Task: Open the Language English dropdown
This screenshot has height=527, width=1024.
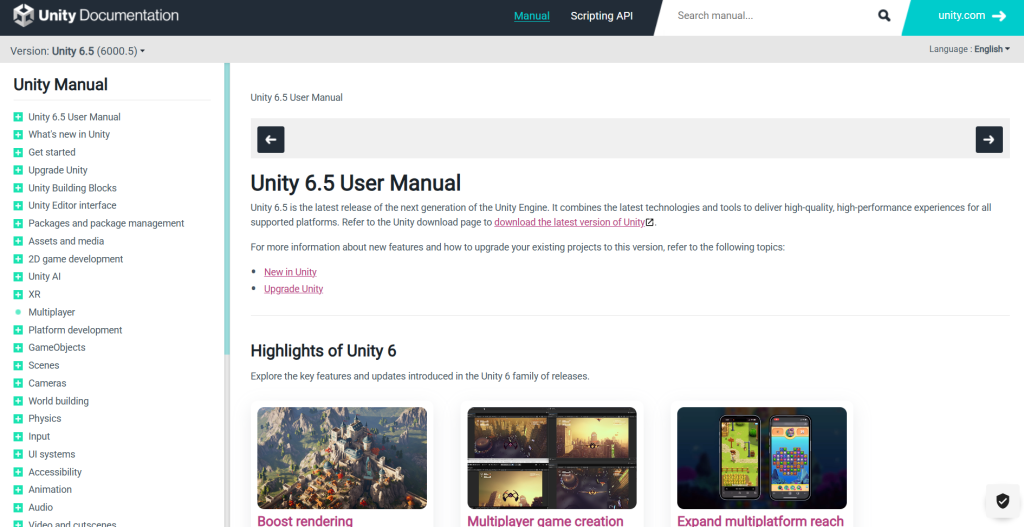Action: (969, 49)
